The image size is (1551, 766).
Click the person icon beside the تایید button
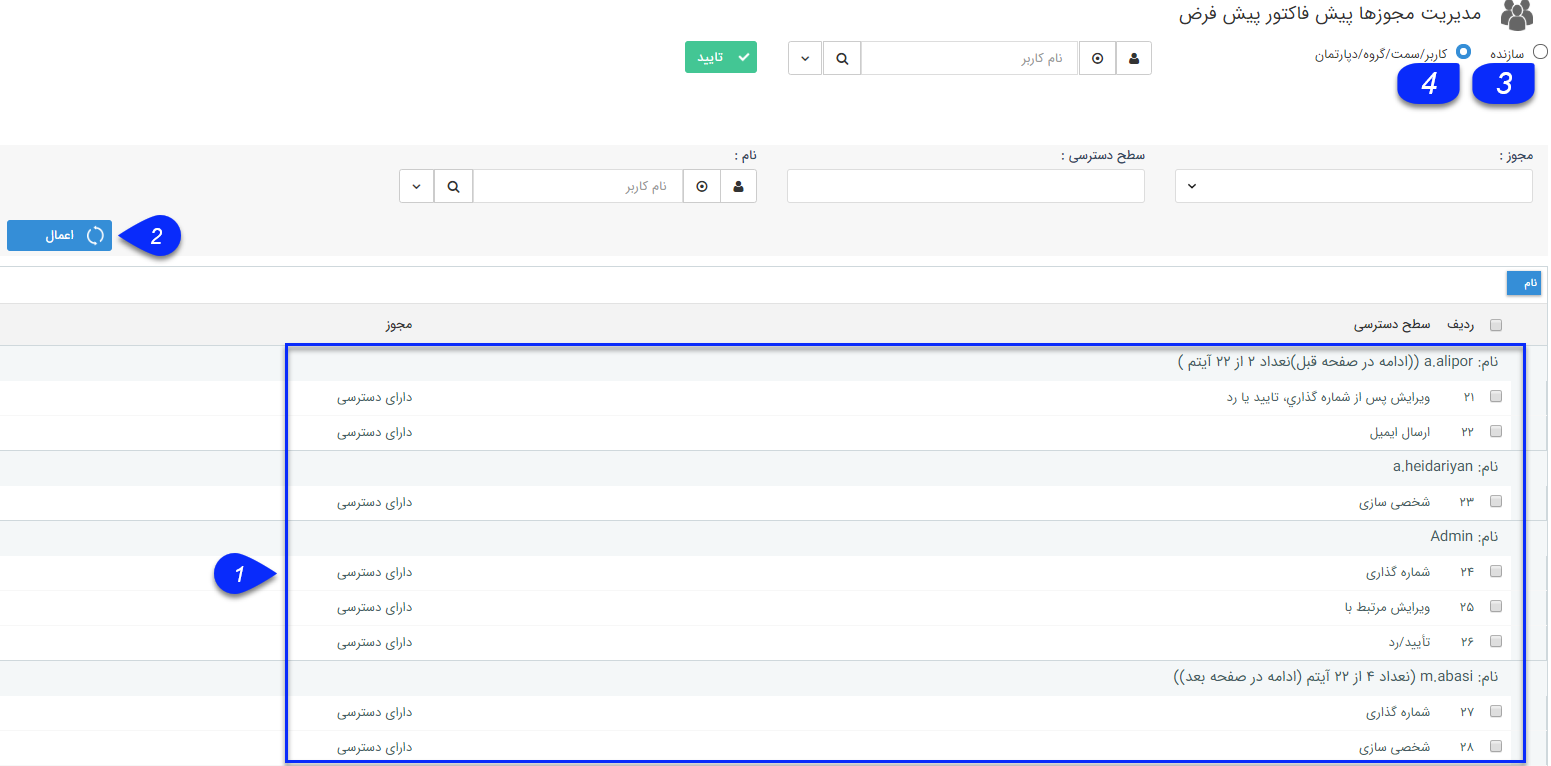(x=1133, y=59)
